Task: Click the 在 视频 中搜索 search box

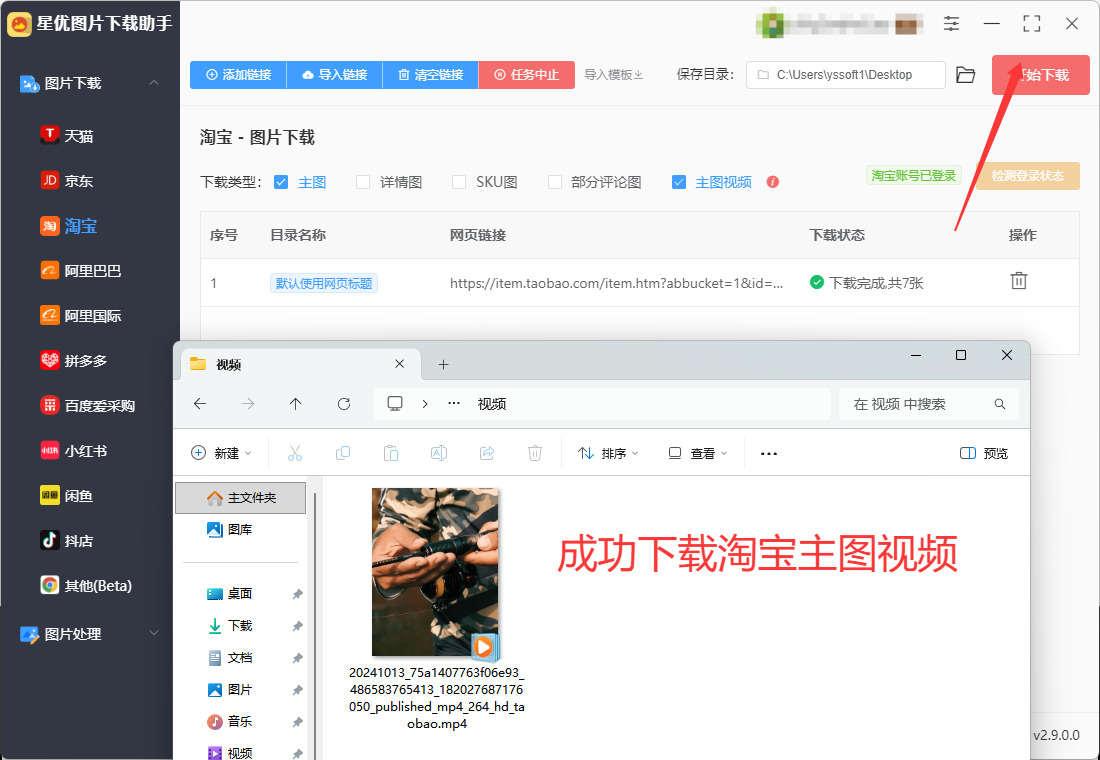Action: point(929,404)
